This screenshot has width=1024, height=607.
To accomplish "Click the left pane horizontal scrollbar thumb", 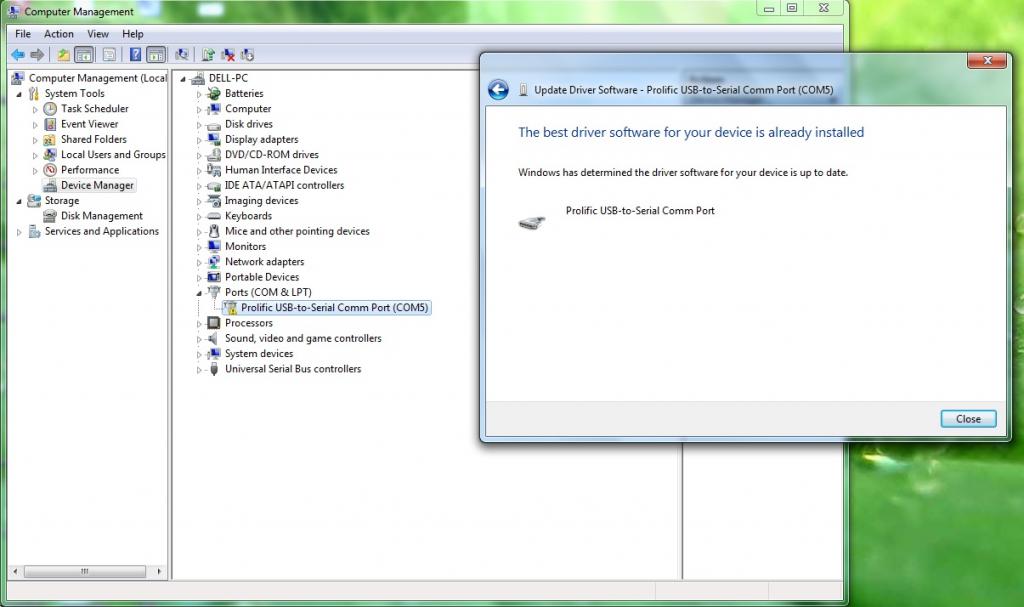I will pos(85,572).
